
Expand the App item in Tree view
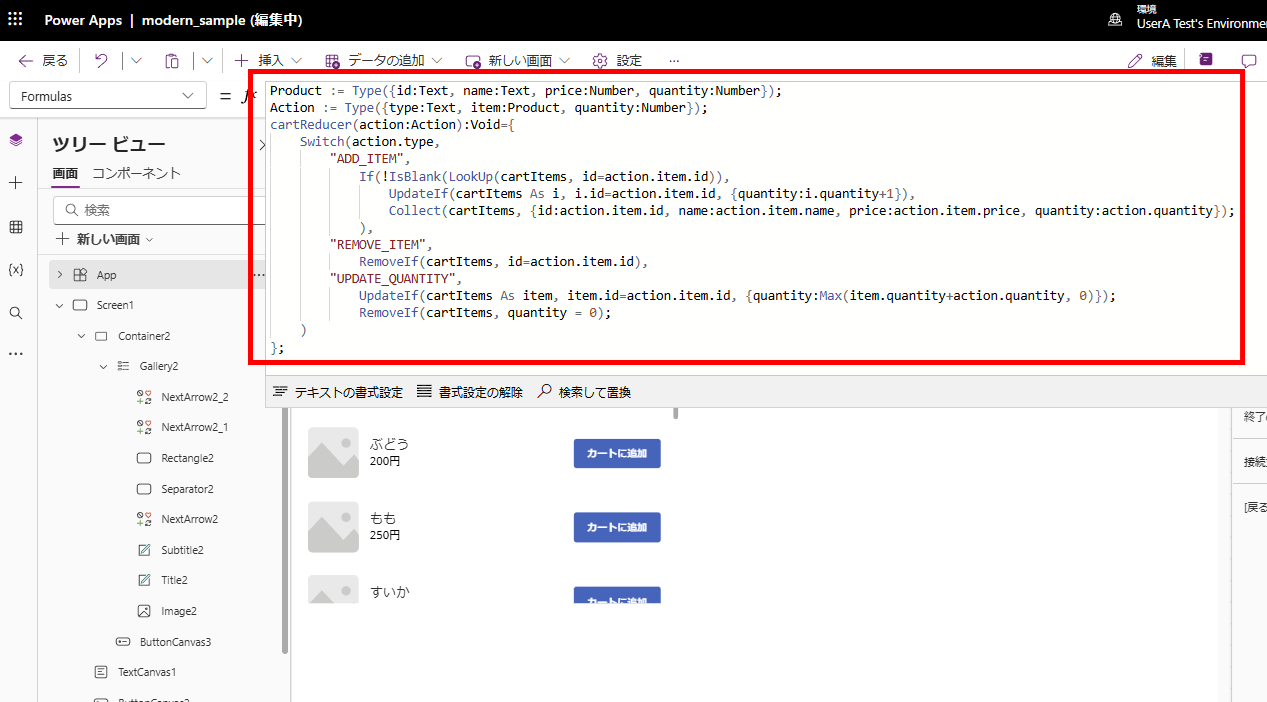[x=60, y=274]
